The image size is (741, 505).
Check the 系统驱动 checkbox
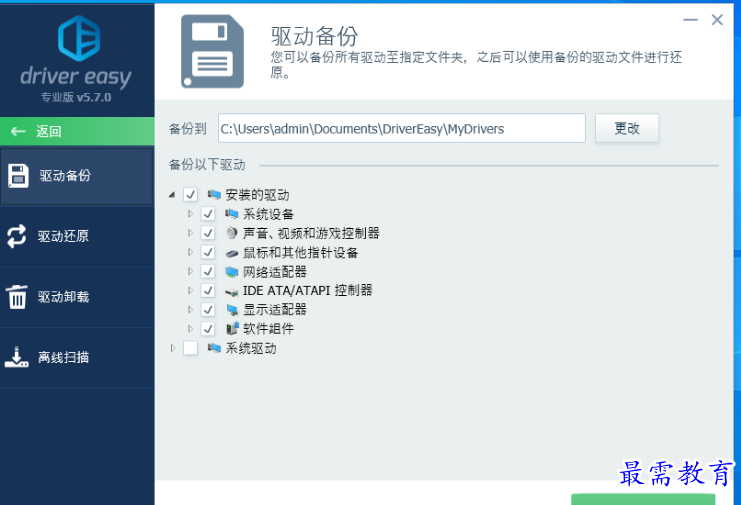pyautogui.click(x=190, y=348)
